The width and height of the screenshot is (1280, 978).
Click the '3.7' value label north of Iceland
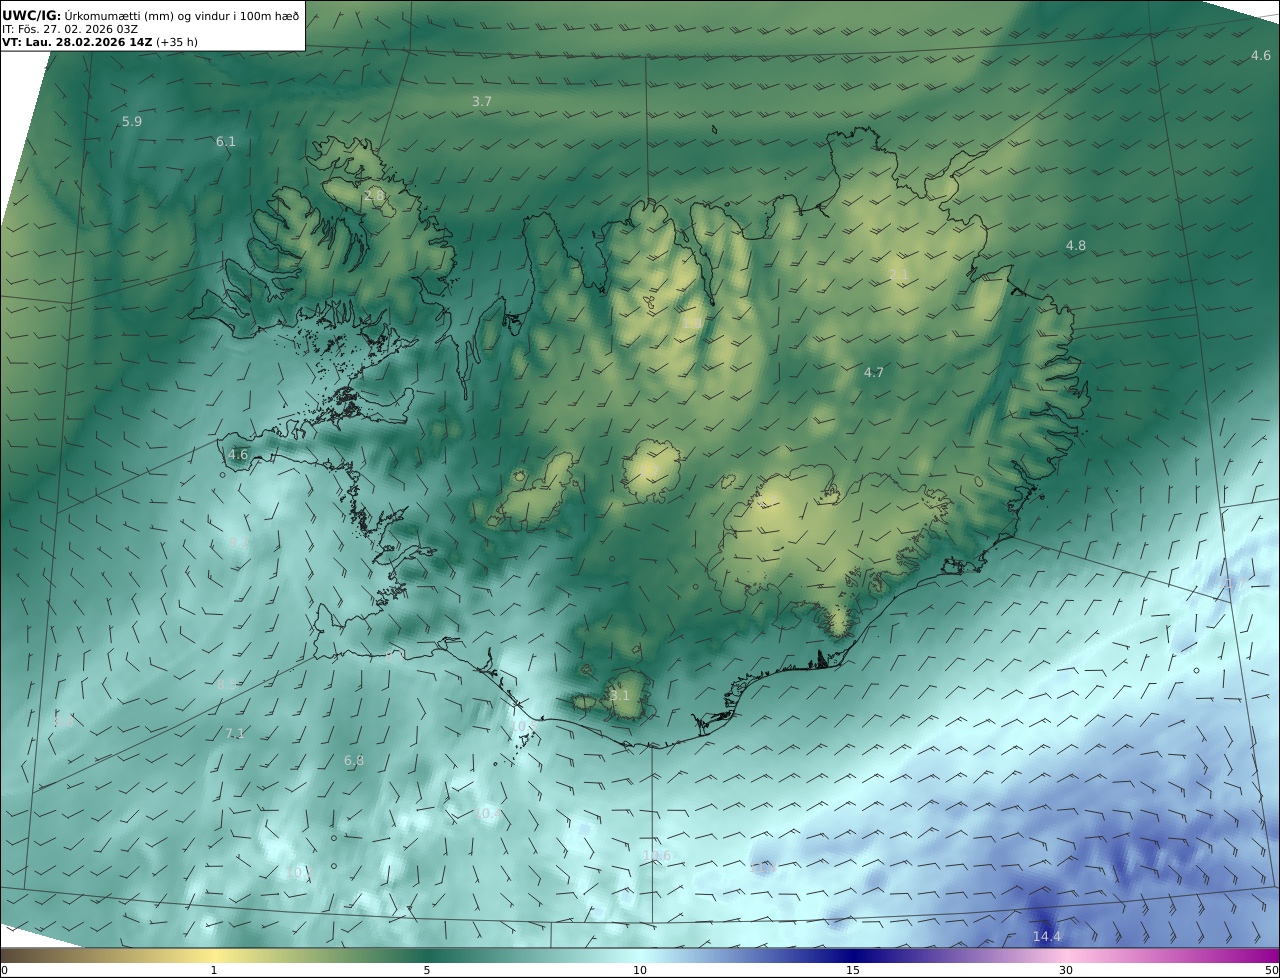click(x=482, y=102)
